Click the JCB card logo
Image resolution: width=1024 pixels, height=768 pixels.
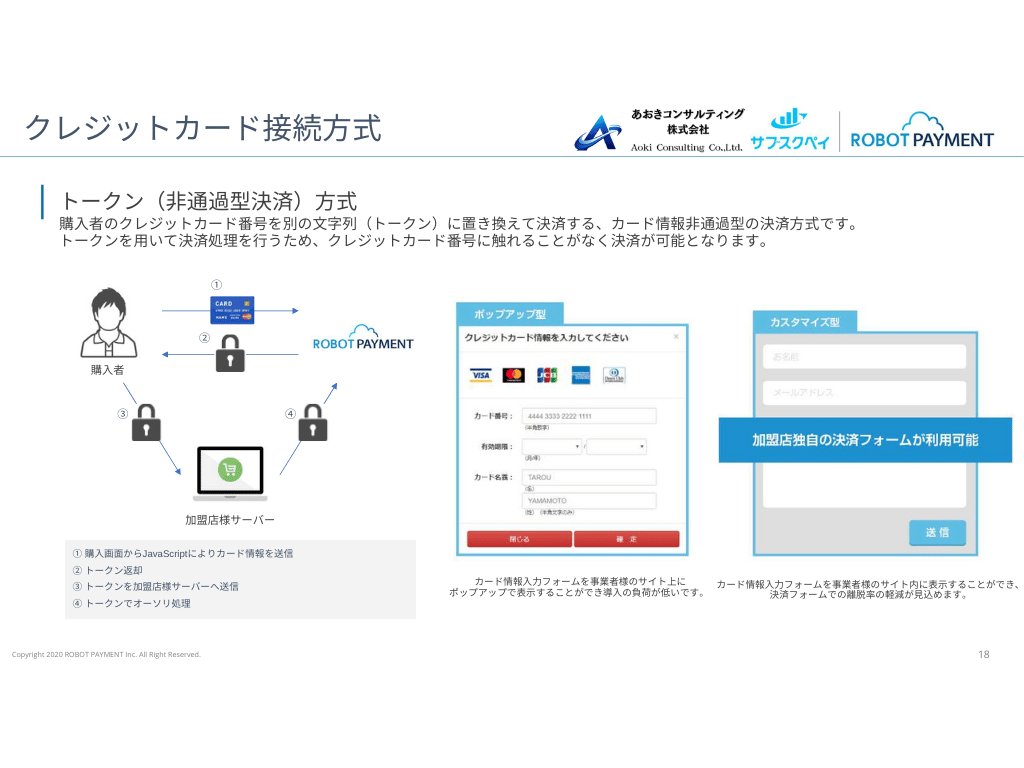click(x=547, y=375)
